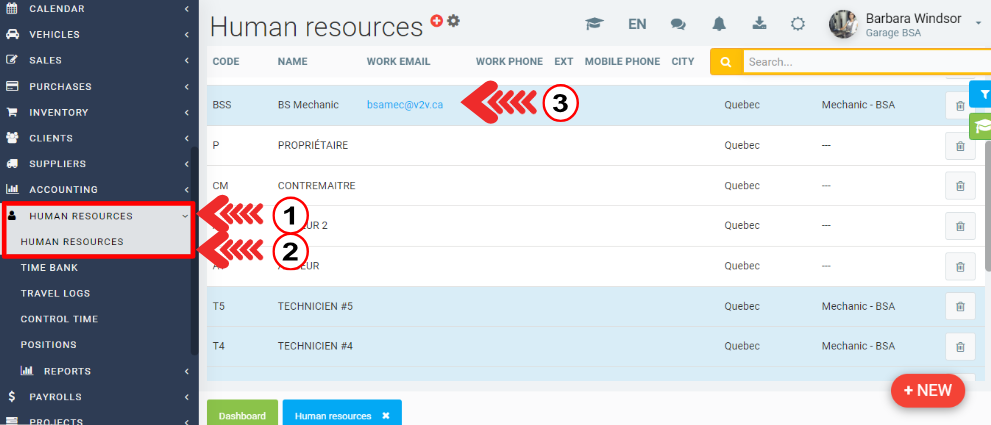Screen dimensions: 991x425
Task: Switch language using the EN toggle
Action: click(x=637, y=24)
